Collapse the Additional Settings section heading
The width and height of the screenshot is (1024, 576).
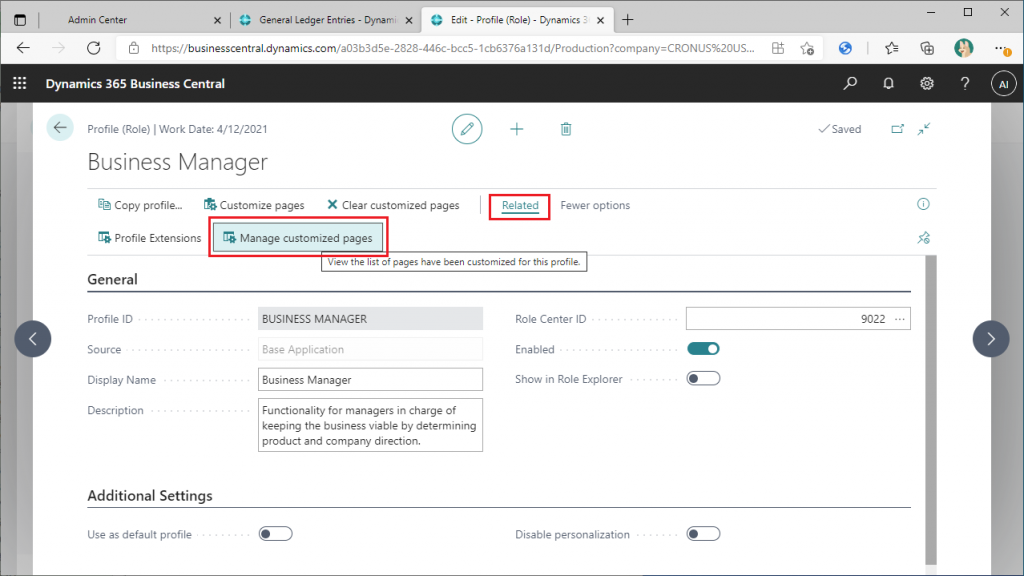(150, 496)
